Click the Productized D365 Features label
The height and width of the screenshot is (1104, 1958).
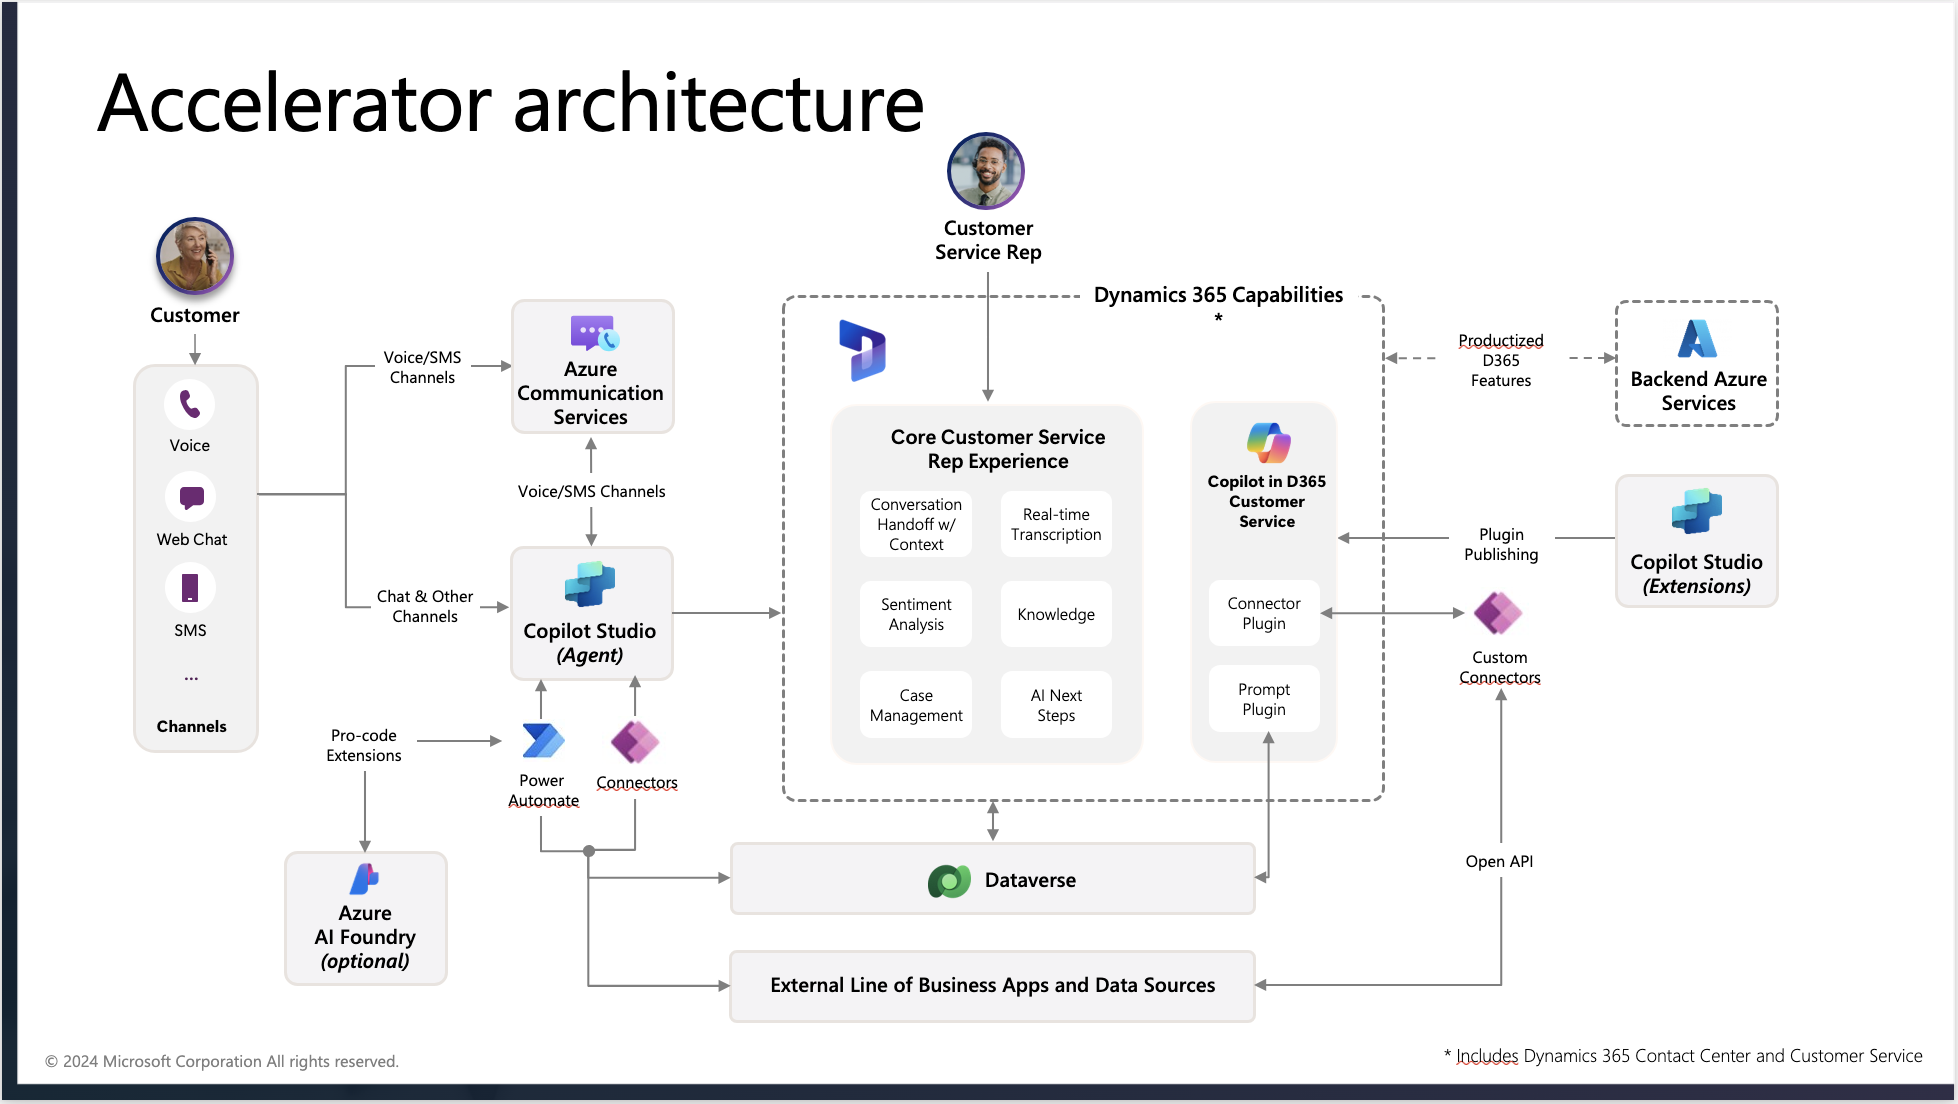click(1501, 360)
